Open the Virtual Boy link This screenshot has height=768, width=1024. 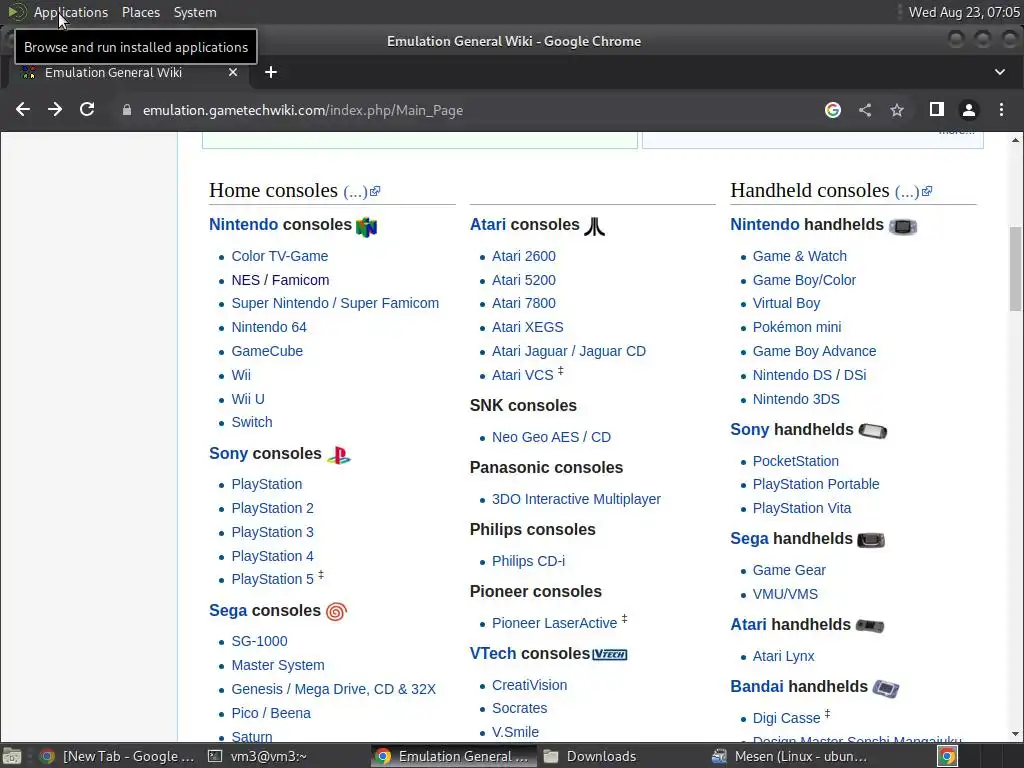(786, 303)
